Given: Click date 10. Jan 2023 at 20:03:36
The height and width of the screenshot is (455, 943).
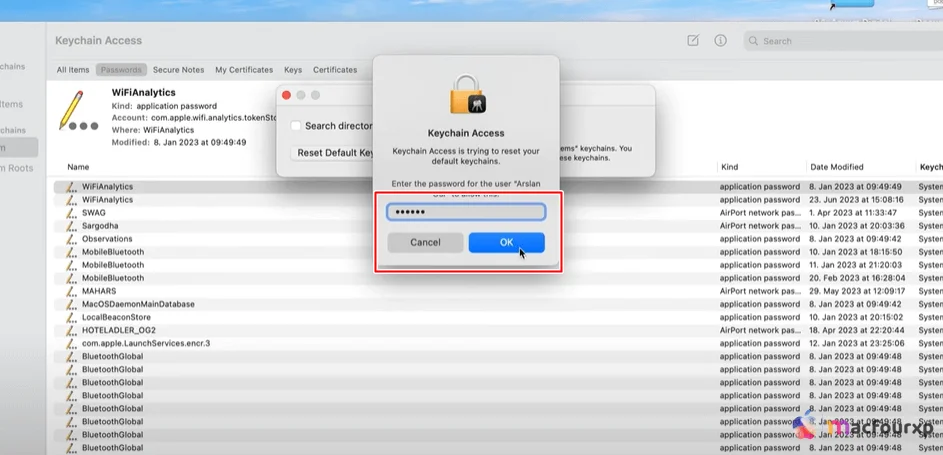Looking at the screenshot, I should [x=857, y=226].
